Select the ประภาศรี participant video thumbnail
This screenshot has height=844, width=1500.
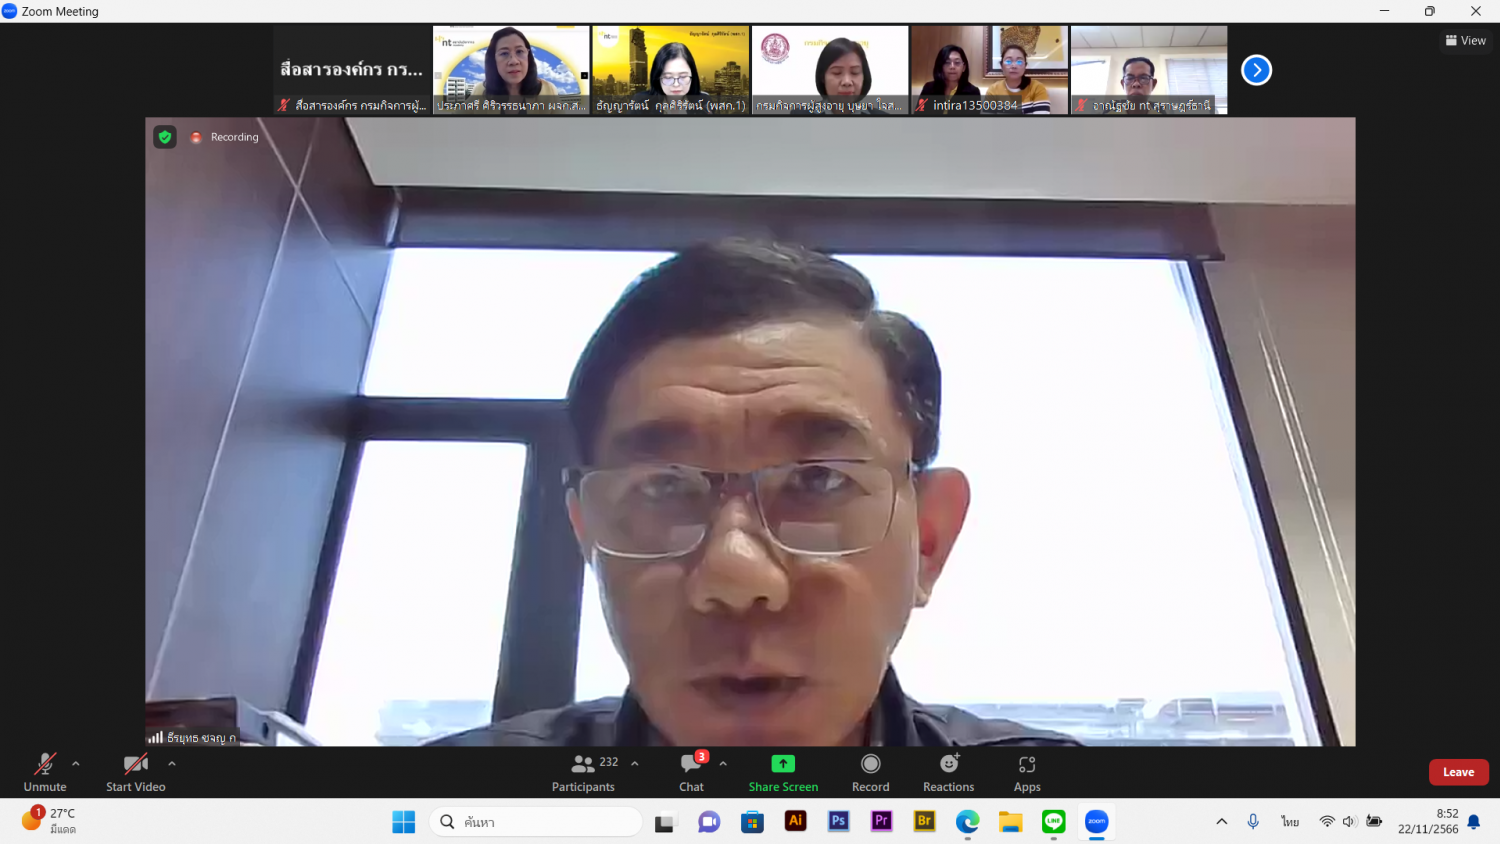[511, 70]
